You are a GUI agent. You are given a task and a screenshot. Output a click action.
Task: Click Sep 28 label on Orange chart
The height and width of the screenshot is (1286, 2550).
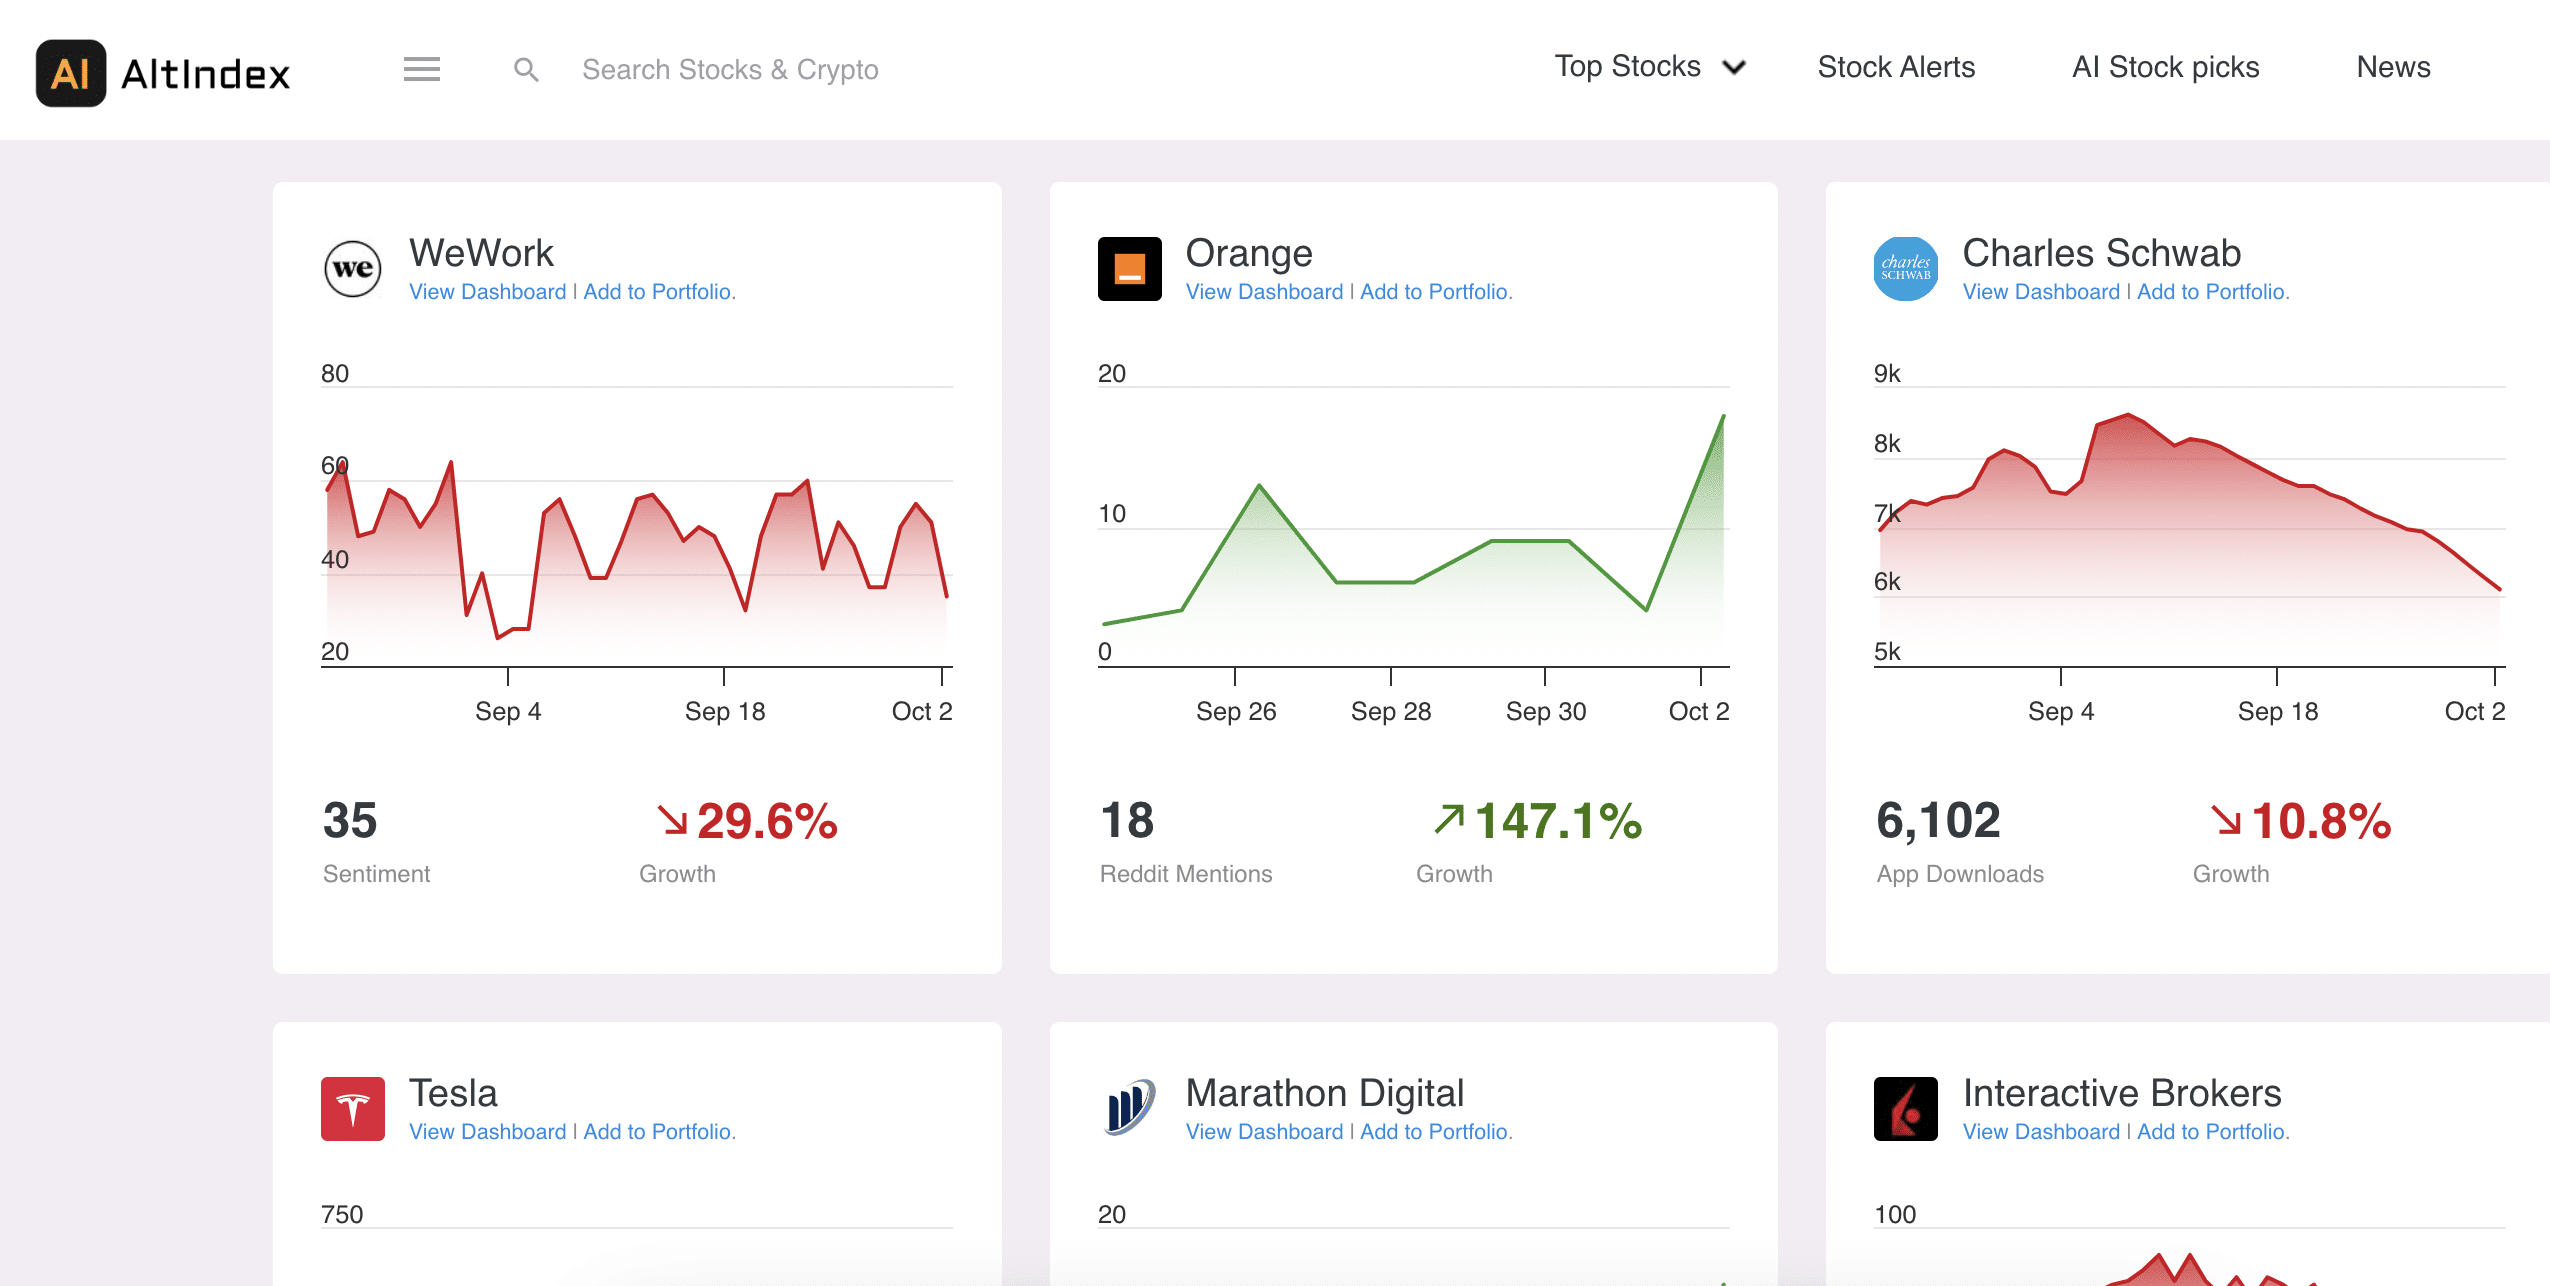tap(1391, 711)
